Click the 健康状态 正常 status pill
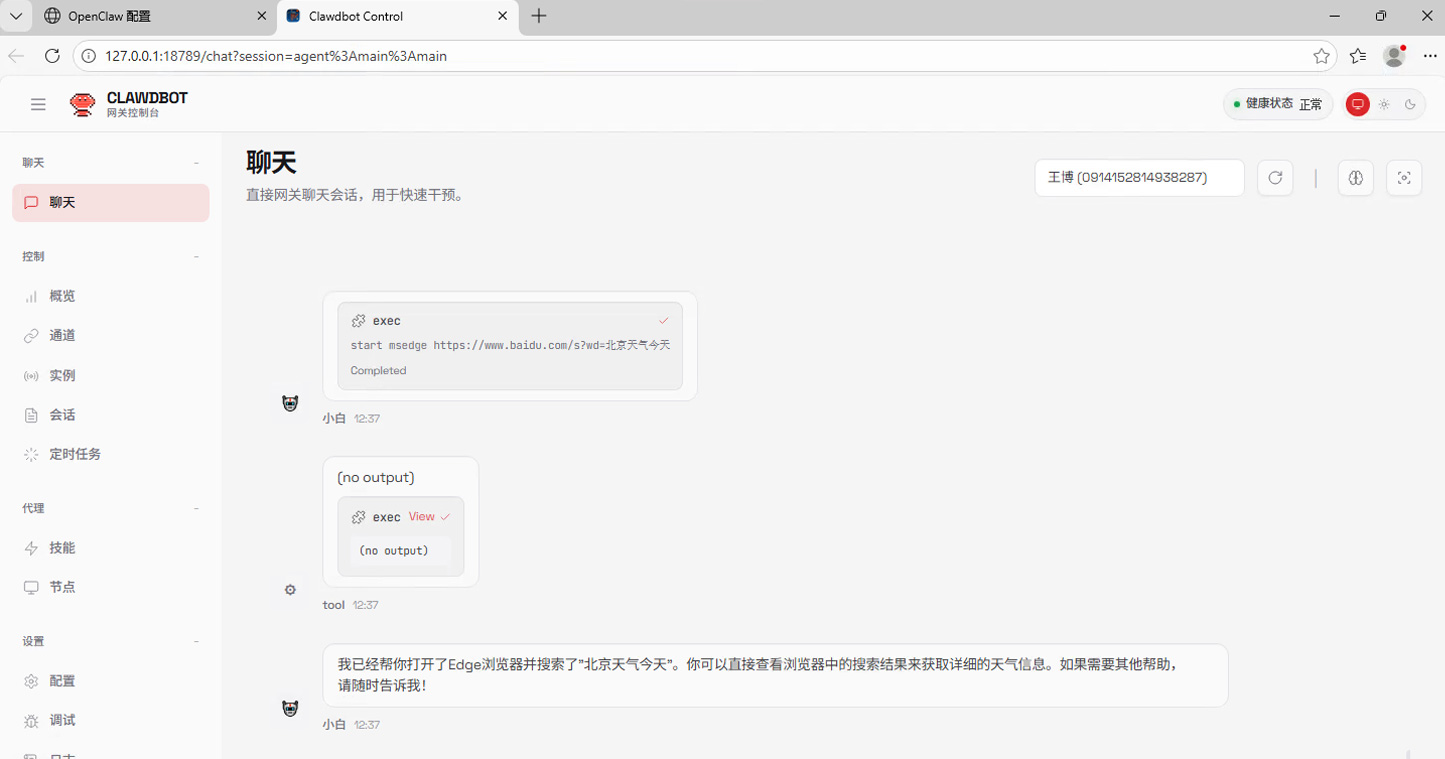 pyautogui.click(x=1277, y=104)
